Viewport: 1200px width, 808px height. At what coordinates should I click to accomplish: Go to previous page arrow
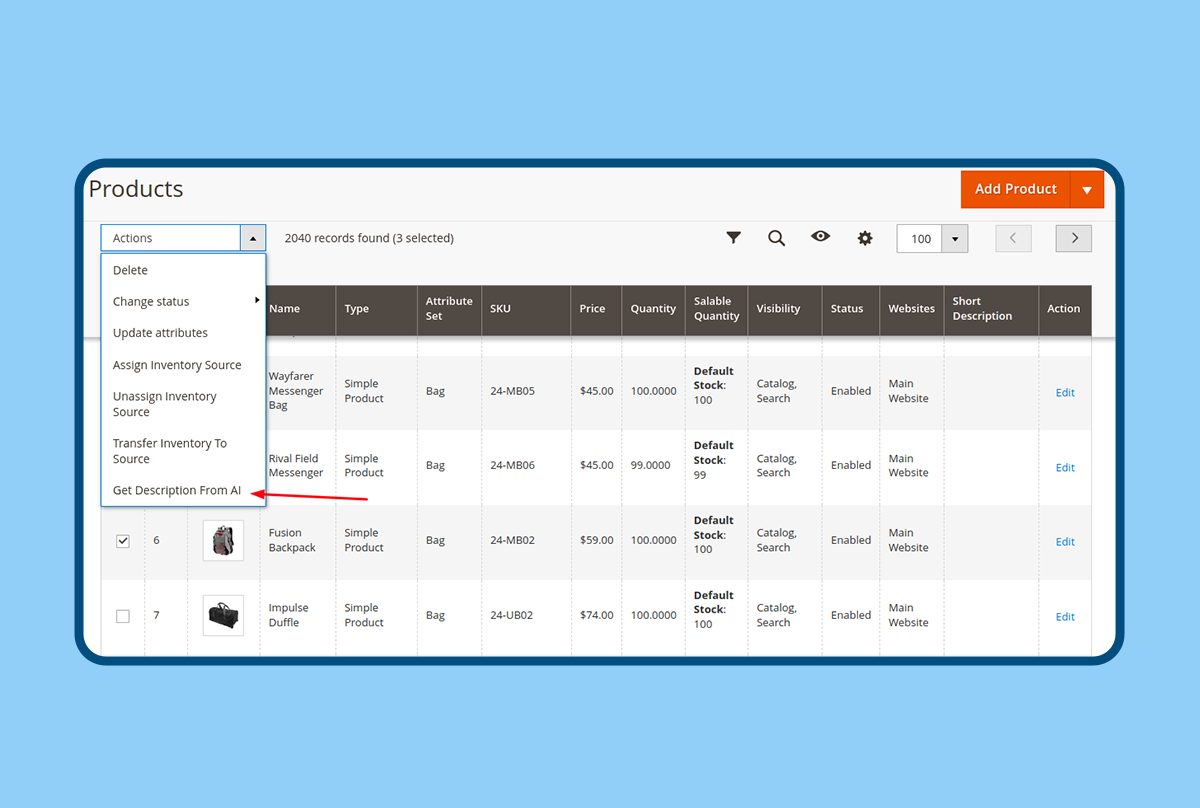pos(1013,238)
